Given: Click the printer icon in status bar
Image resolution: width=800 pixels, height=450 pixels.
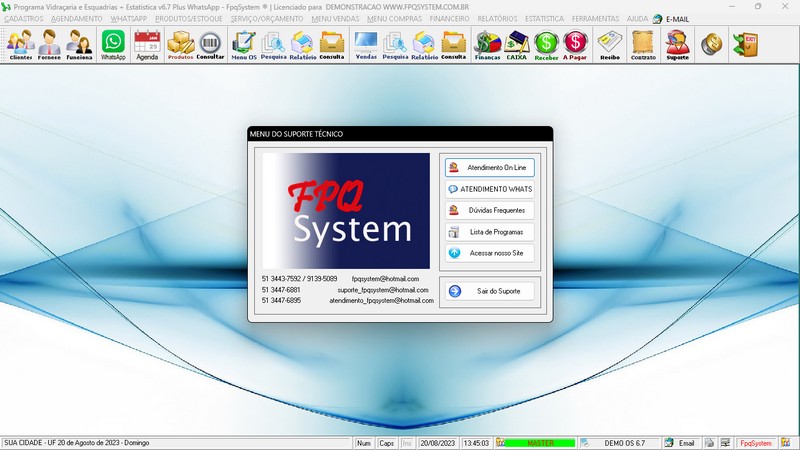Looking at the screenshot, I should click(709, 443).
